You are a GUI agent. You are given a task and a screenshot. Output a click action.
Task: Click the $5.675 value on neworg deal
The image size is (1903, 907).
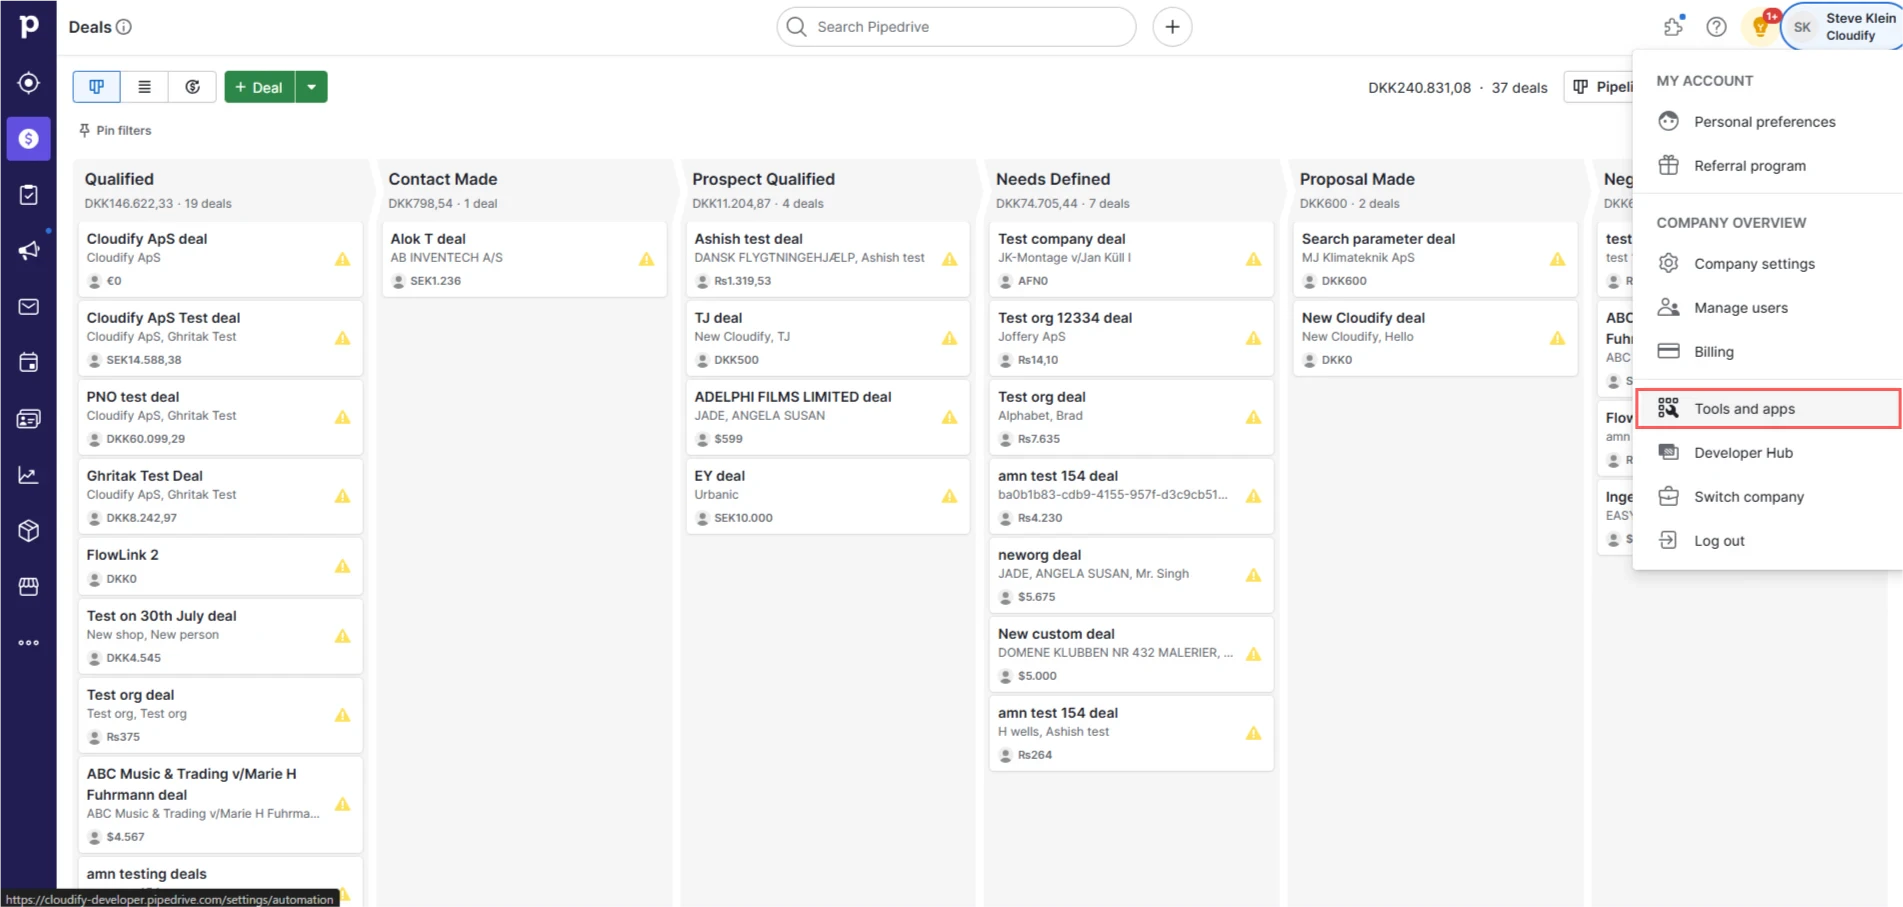pyautogui.click(x=1037, y=597)
